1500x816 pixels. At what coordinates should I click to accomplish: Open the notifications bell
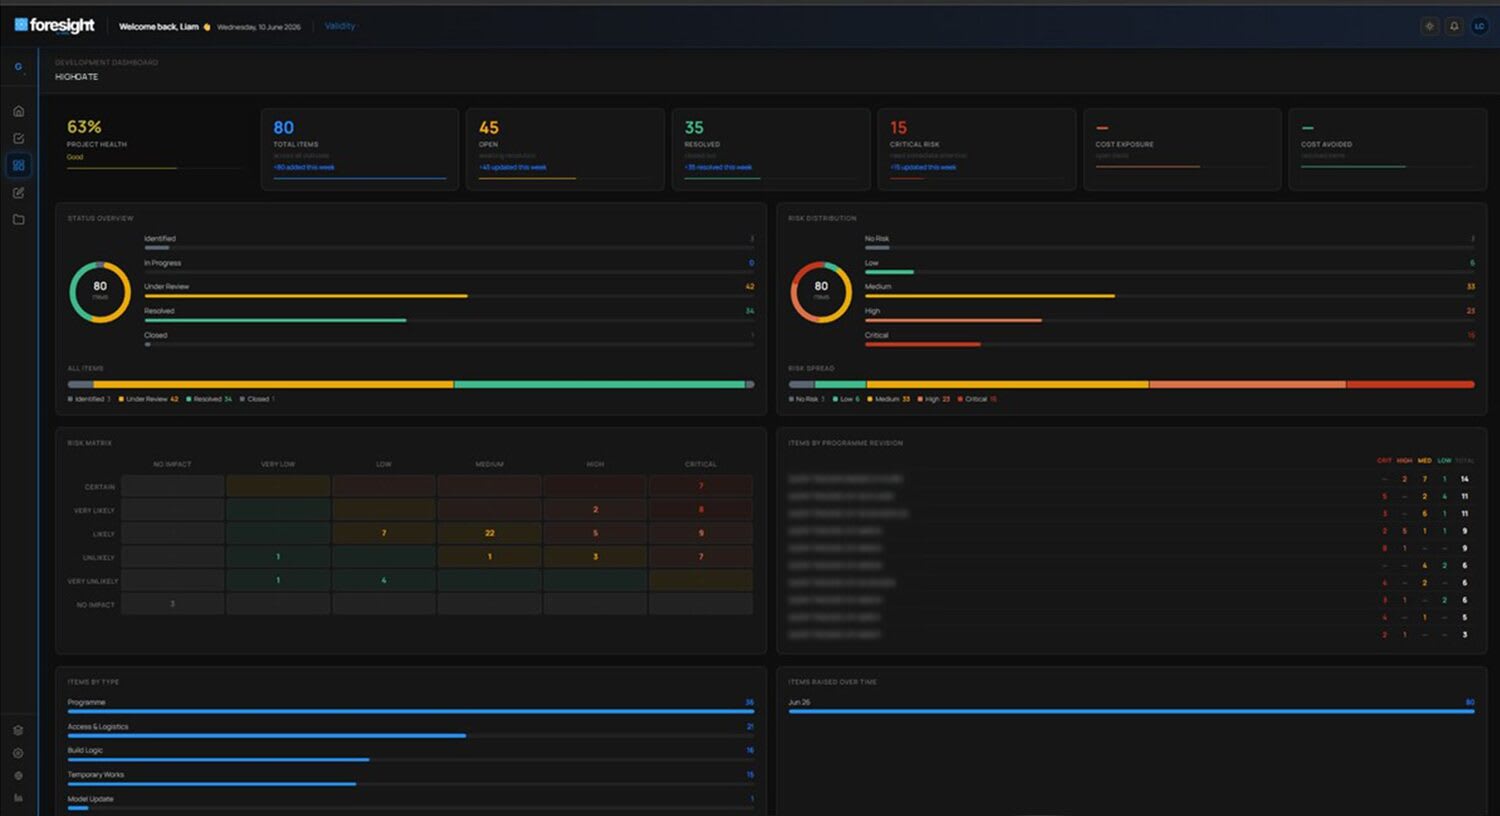(1454, 26)
